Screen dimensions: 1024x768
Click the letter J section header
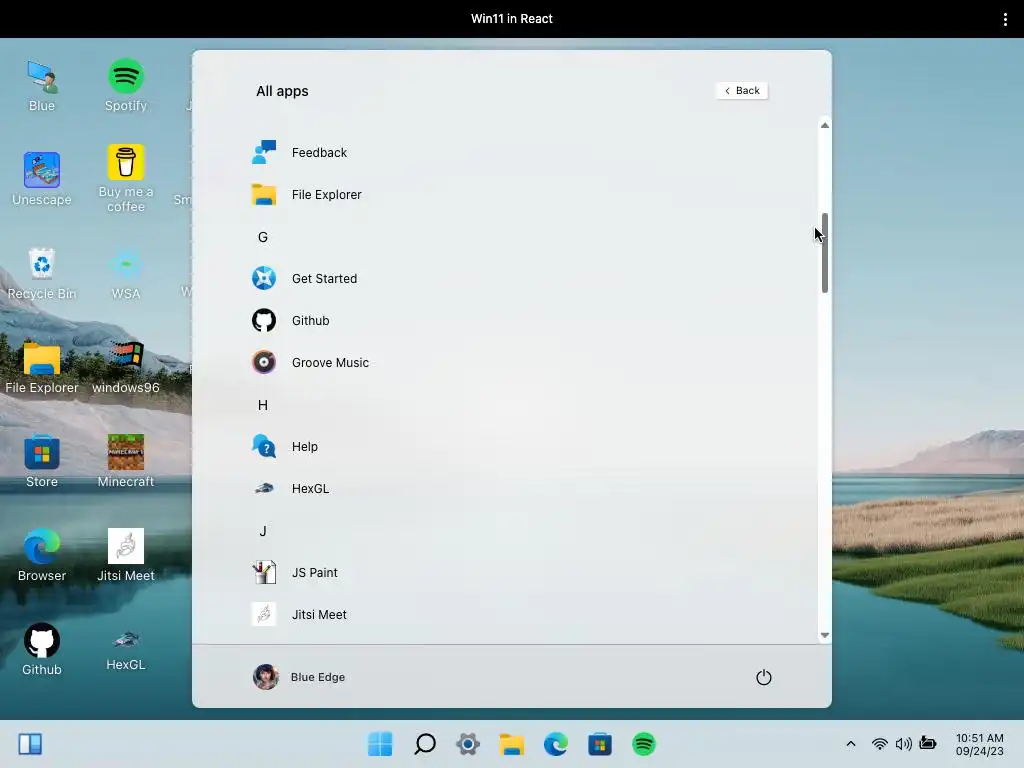coord(263,531)
